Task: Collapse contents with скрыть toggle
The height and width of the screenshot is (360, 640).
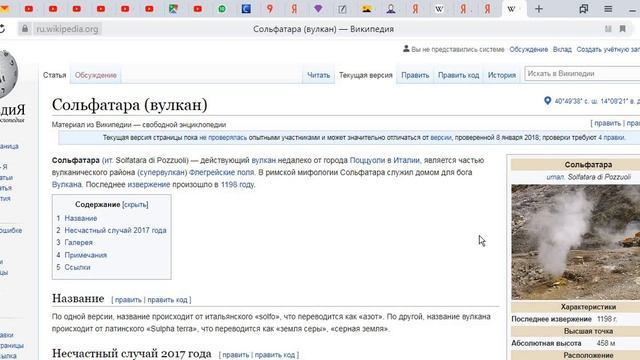Action: (x=135, y=204)
